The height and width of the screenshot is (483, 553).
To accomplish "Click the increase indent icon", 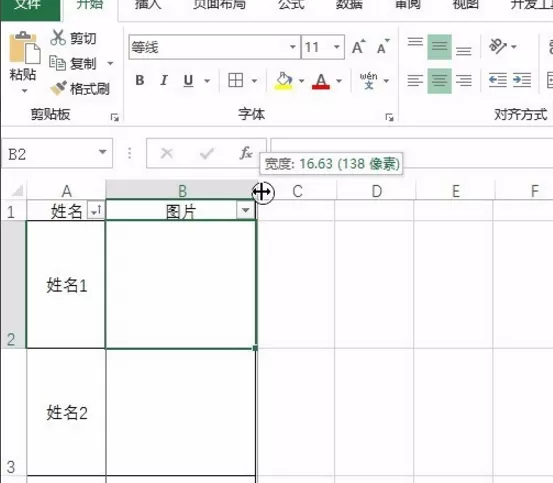I will [522, 80].
